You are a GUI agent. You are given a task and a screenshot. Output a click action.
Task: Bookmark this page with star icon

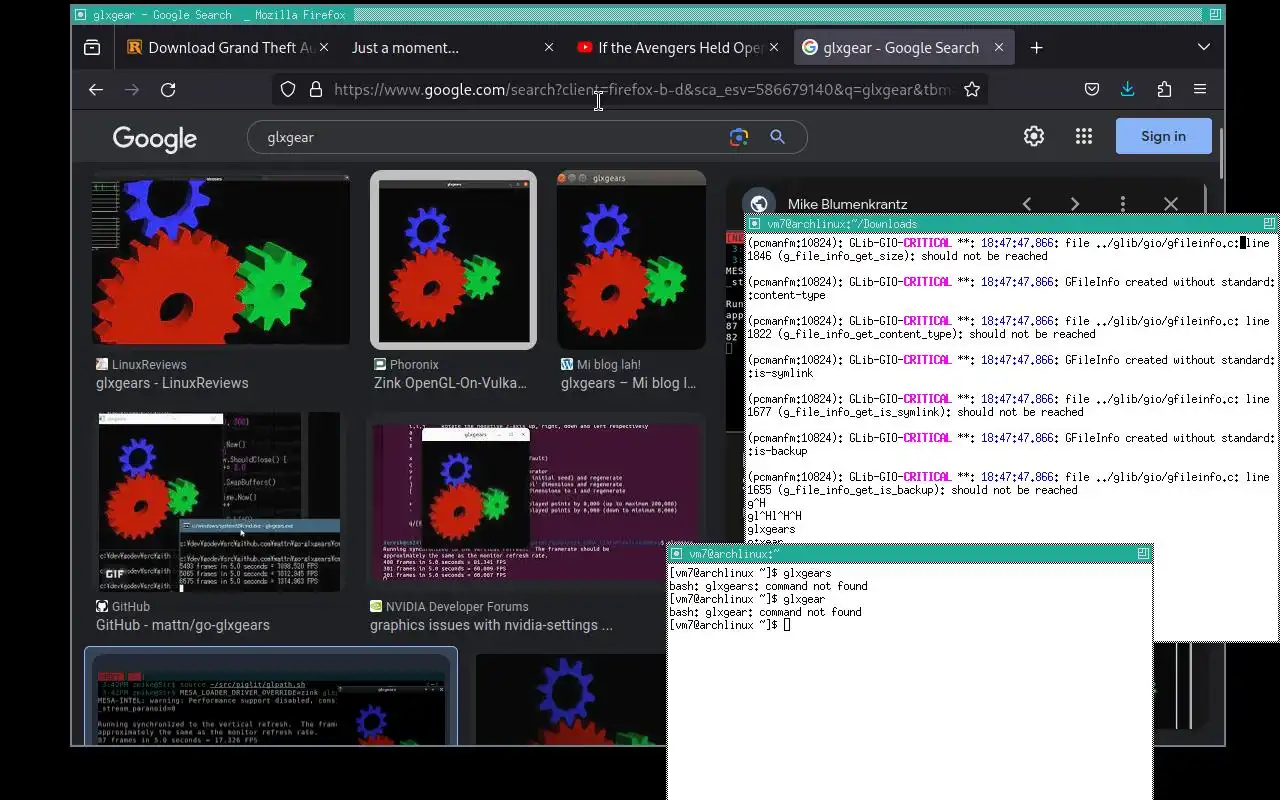click(971, 89)
